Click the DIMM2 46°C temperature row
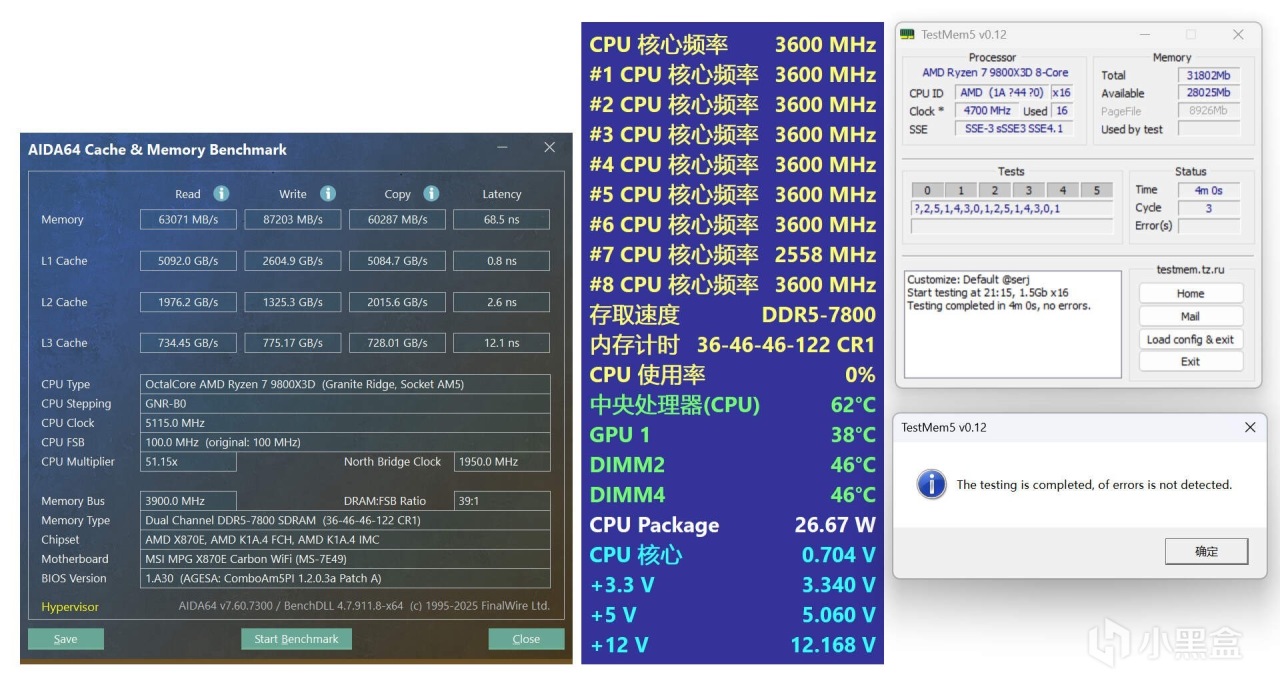Image resolution: width=1280 pixels, height=685 pixels. [x=732, y=464]
